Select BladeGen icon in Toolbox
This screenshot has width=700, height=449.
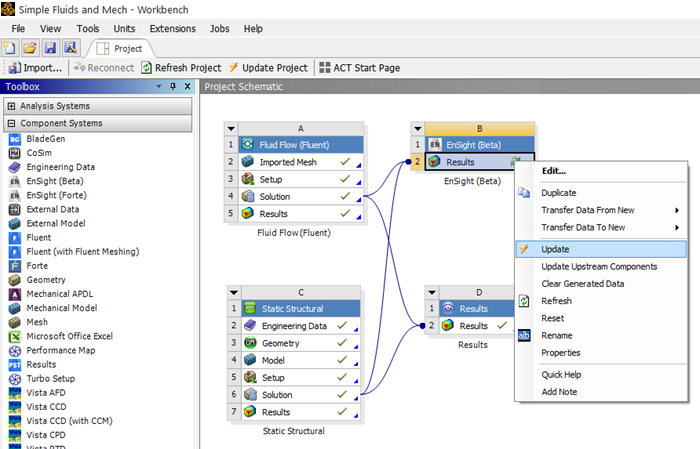pyautogui.click(x=15, y=139)
